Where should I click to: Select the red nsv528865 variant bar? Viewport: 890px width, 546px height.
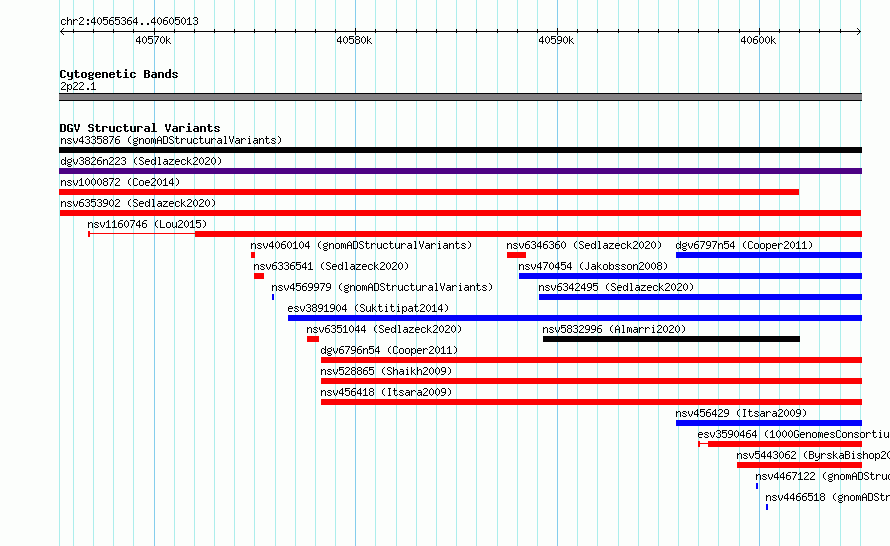(x=591, y=381)
